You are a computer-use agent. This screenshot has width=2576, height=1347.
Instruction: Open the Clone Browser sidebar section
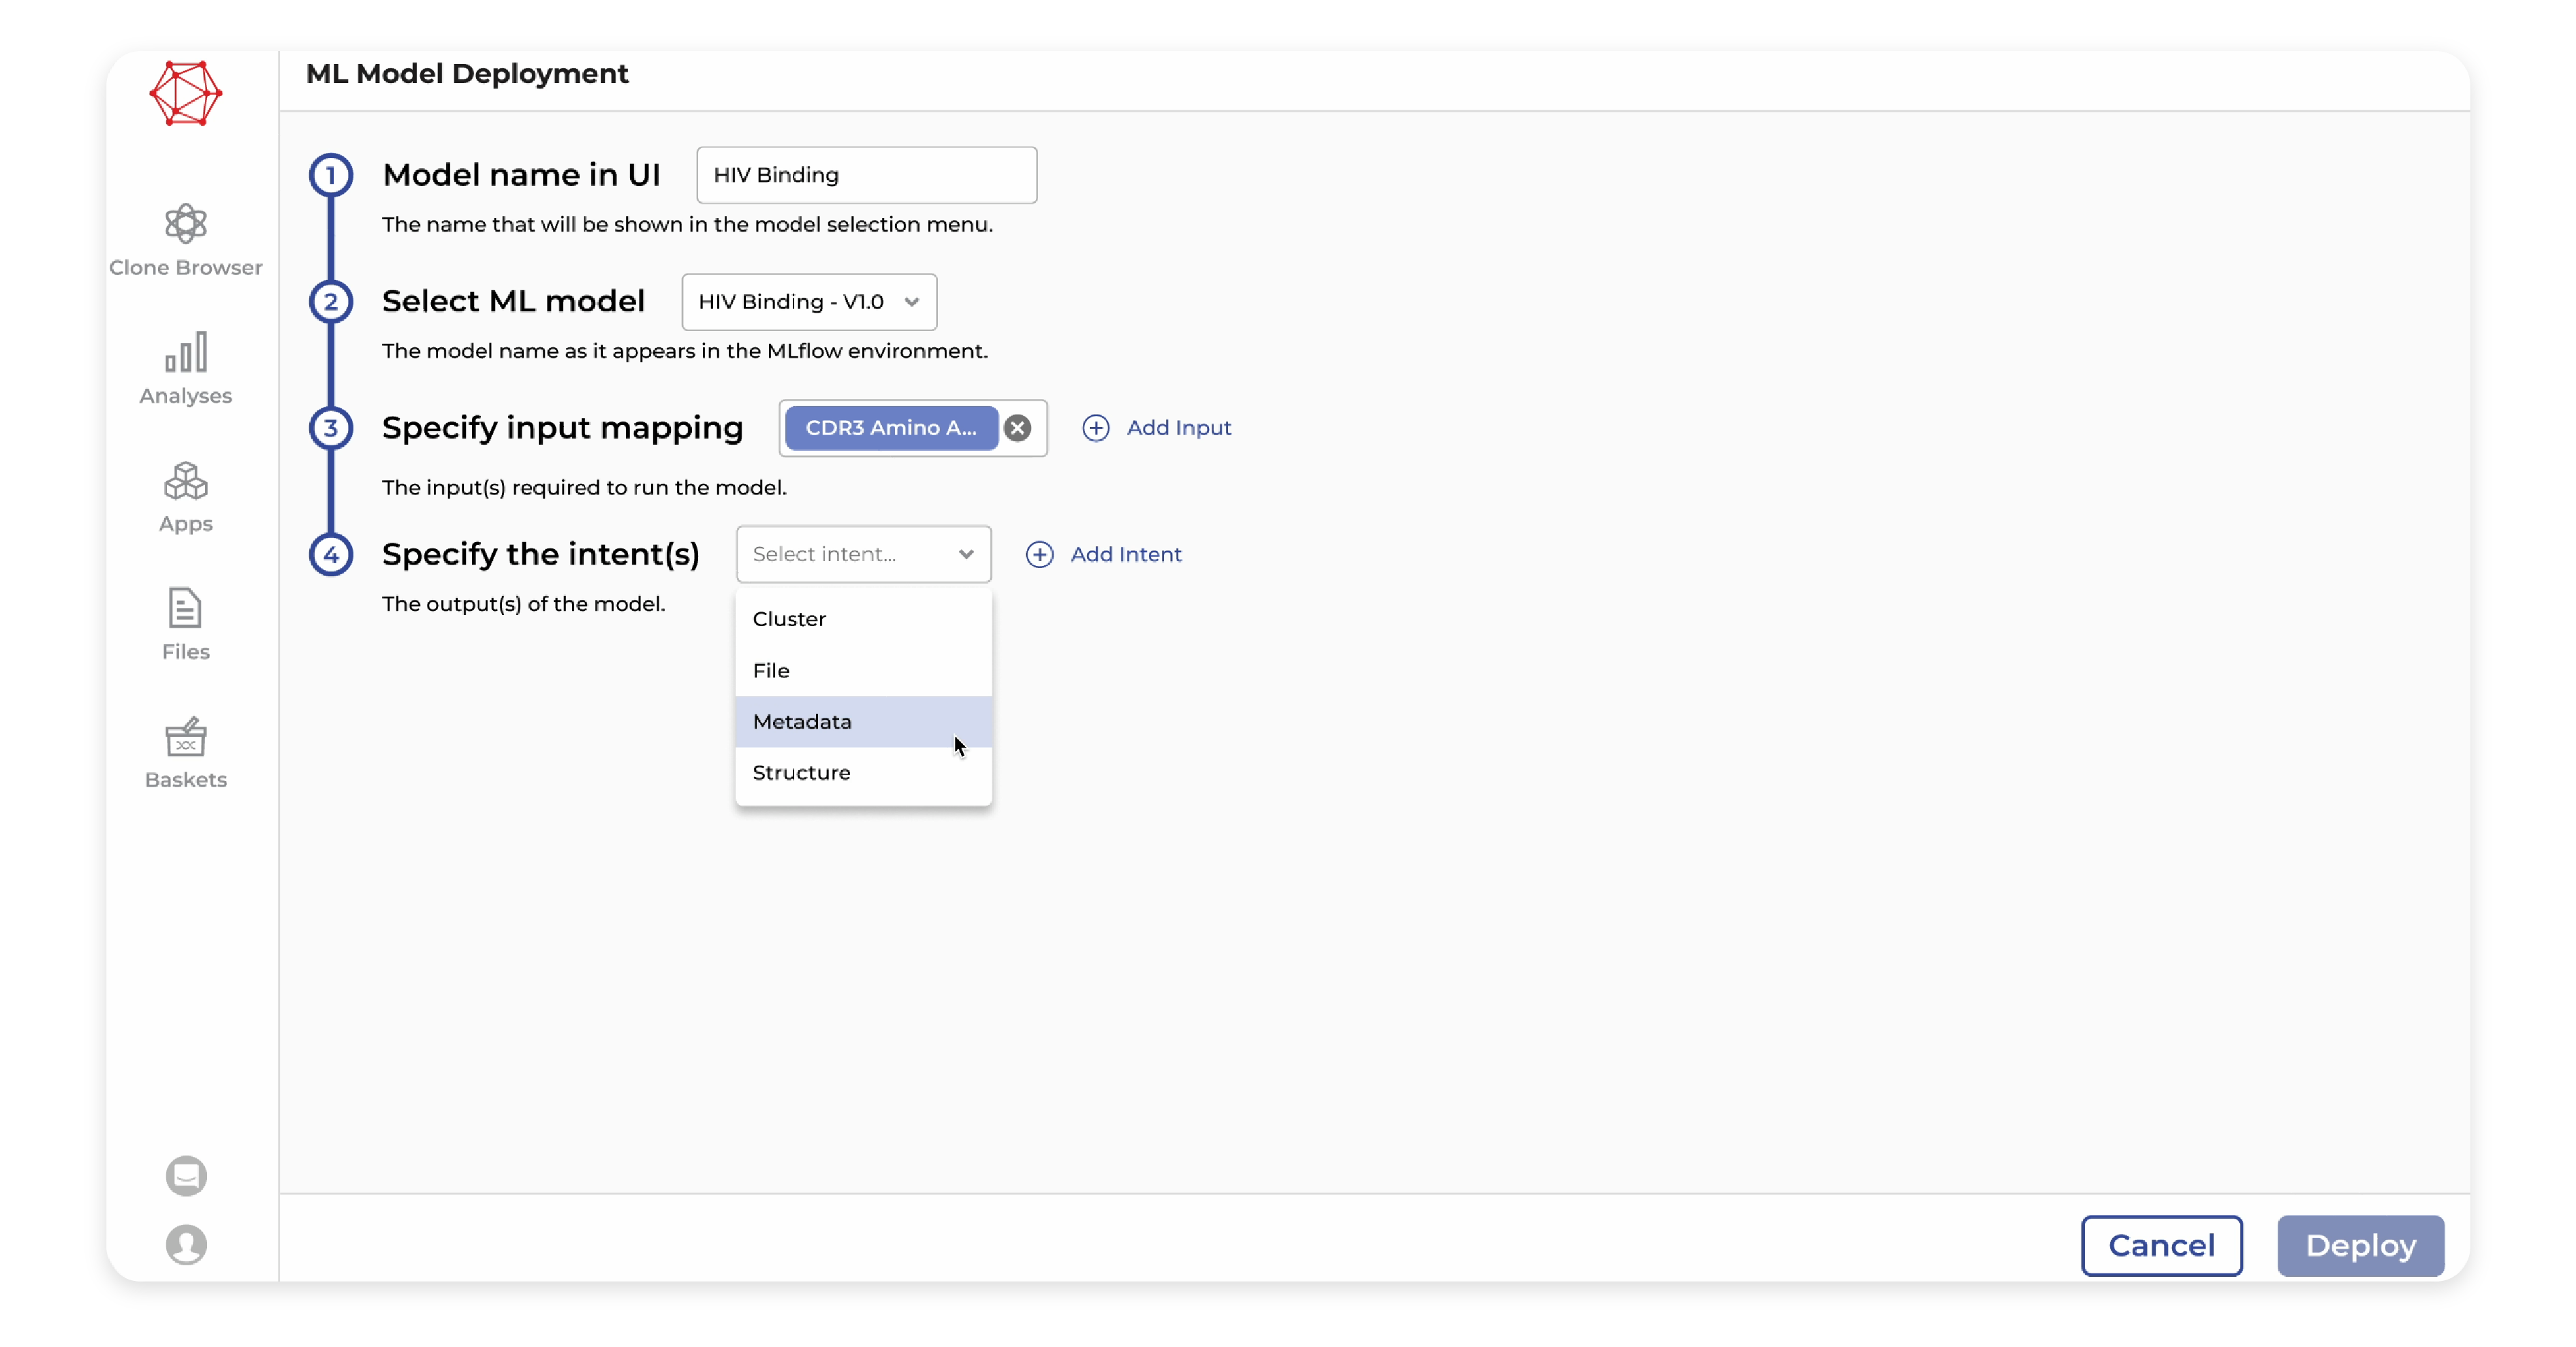pos(186,241)
